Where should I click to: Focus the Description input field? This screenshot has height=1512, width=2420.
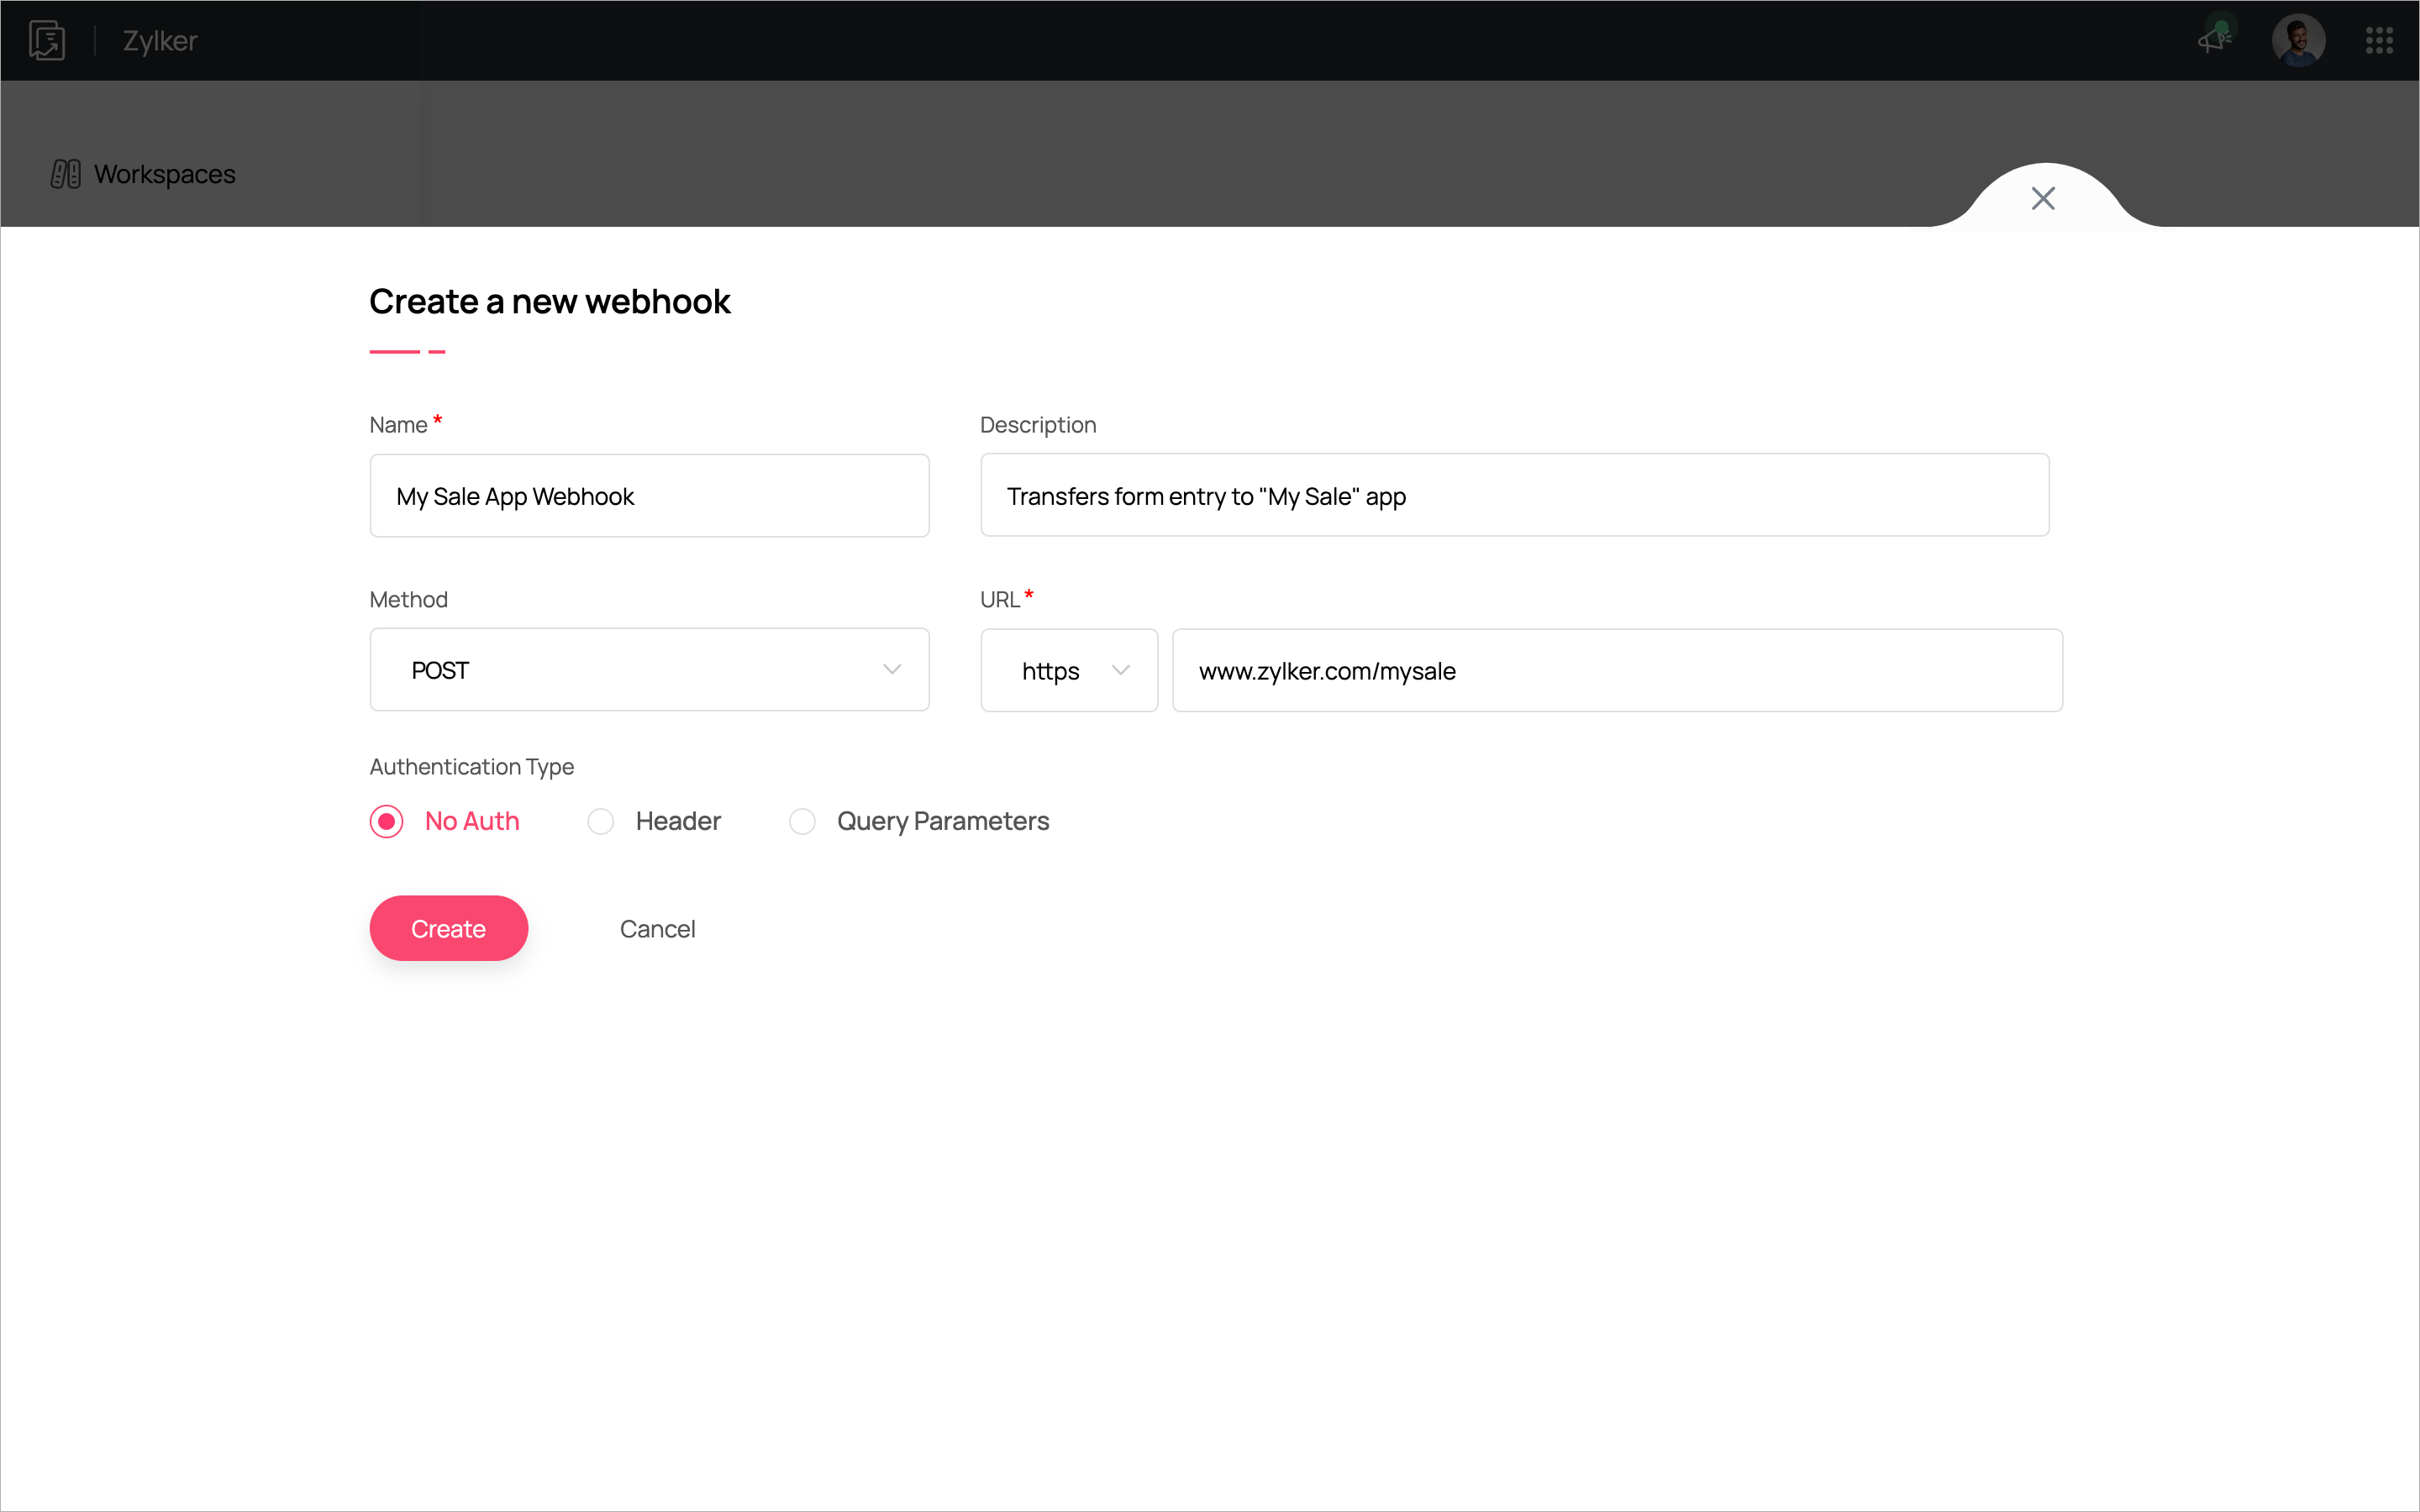click(x=1514, y=495)
